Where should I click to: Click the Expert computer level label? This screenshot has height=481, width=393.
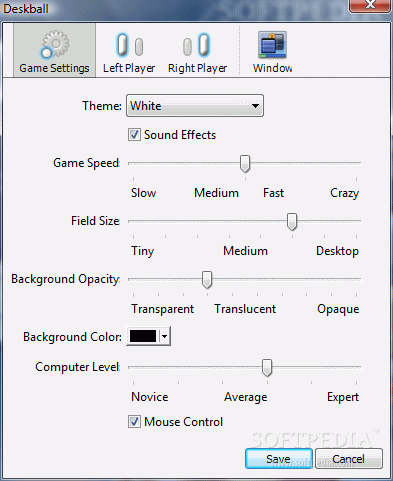(343, 397)
